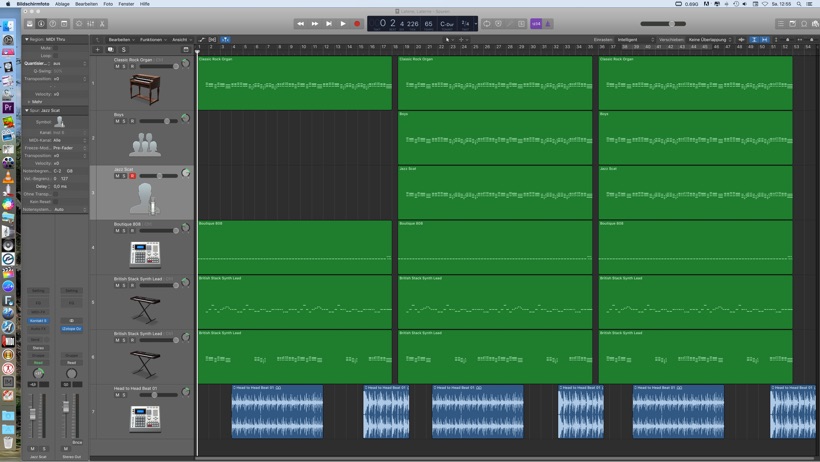Open Smart Controls dial icon
The height and width of the screenshot is (462, 820).
point(79,24)
